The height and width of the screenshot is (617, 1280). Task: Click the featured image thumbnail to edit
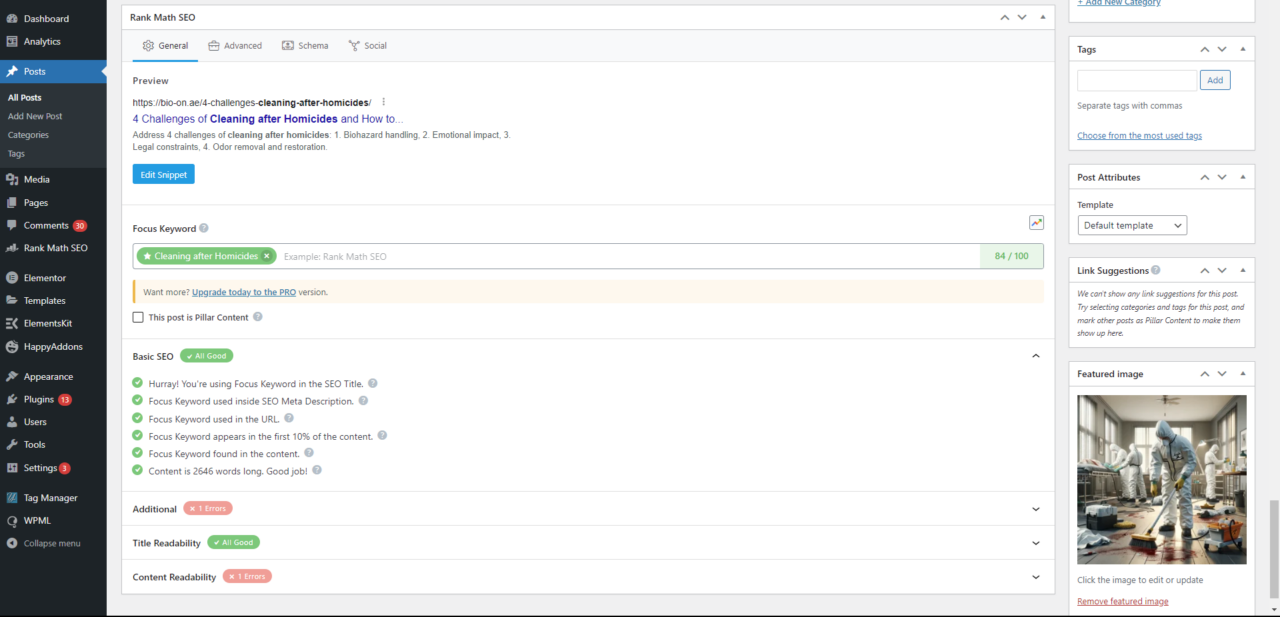click(x=1161, y=479)
